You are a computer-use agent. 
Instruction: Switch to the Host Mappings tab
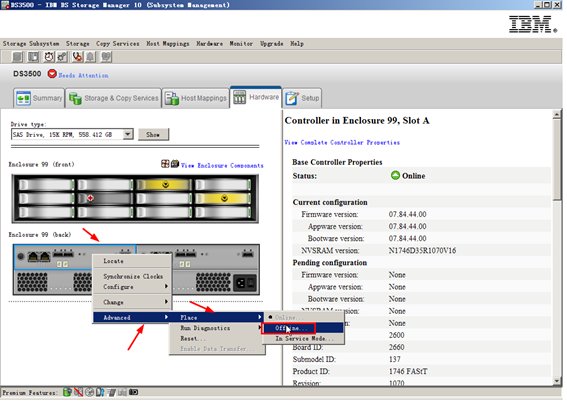[196, 98]
